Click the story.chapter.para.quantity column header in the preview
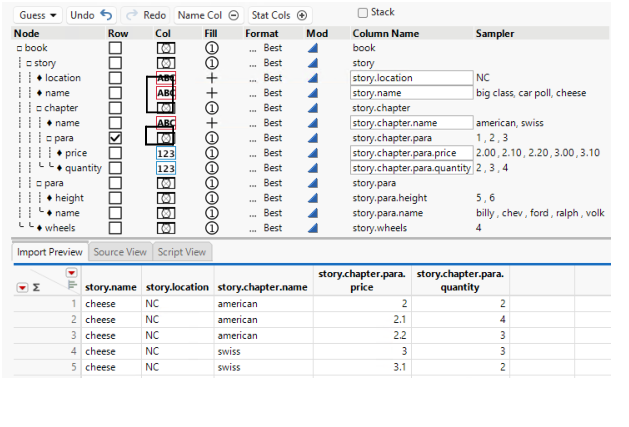Screen dimensions: 629x427 460,281
